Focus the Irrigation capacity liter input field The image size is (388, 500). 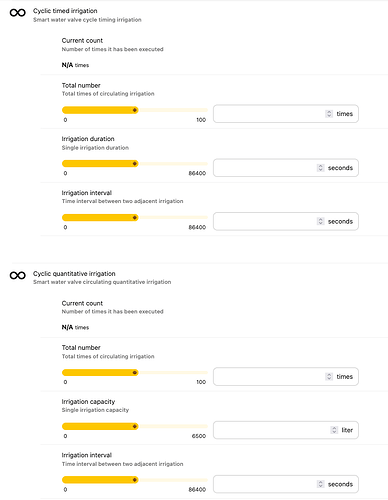click(x=286, y=430)
